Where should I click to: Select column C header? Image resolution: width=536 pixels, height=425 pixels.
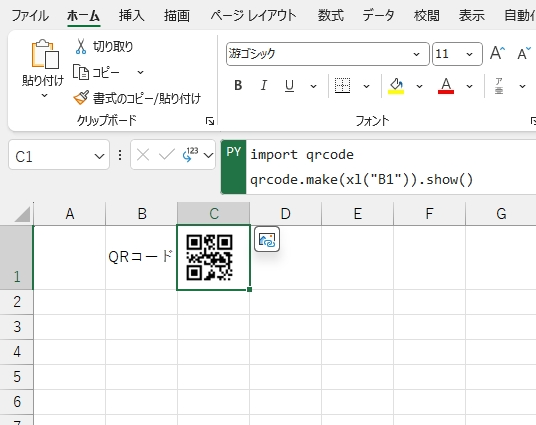pyautogui.click(x=214, y=214)
